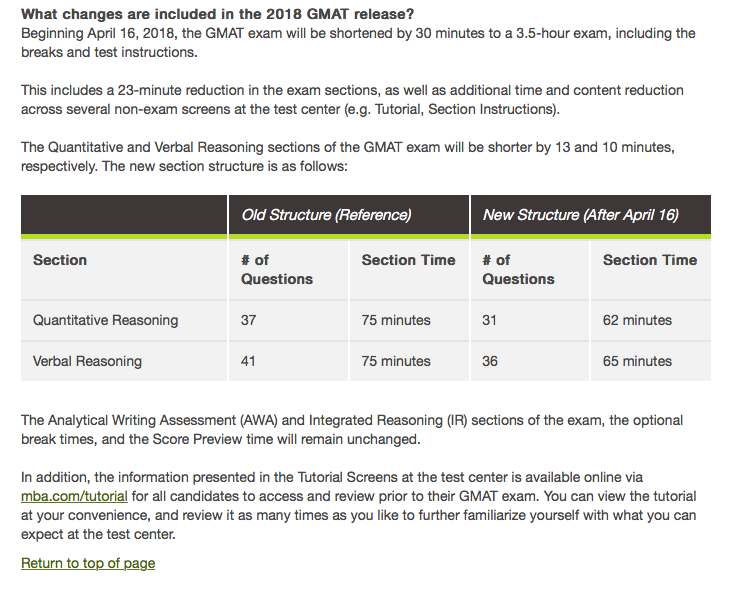Click the Verbal Reasoning row label
Viewport: 732px width, 592px height.
(x=87, y=361)
